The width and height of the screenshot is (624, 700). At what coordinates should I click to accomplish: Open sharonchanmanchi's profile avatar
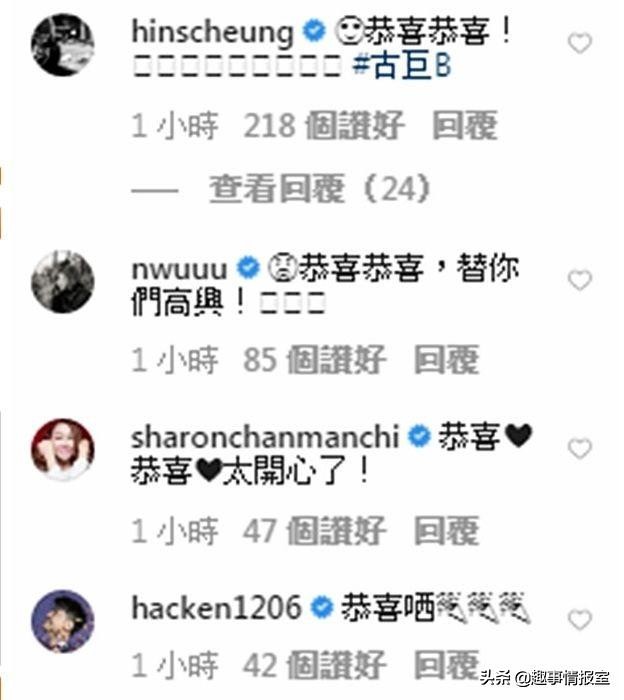pyautogui.click(x=62, y=449)
